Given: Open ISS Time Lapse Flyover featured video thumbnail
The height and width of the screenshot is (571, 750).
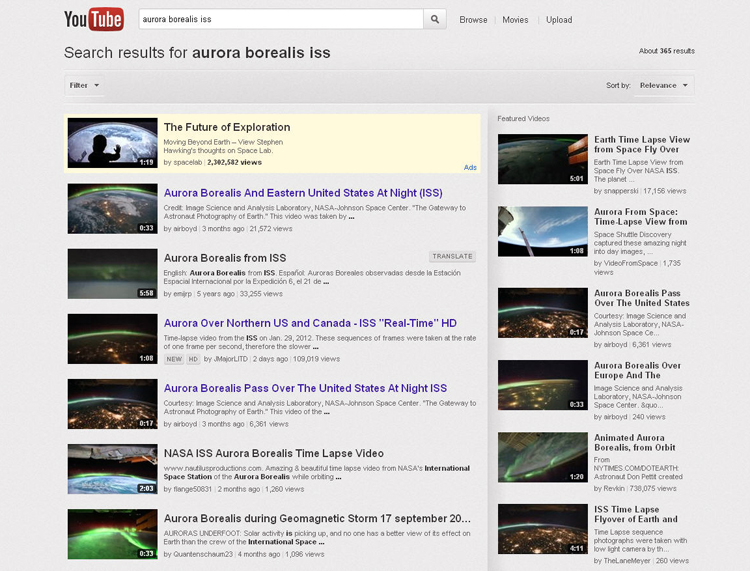Looking at the screenshot, I should pyautogui.click(x=542, y=529).
